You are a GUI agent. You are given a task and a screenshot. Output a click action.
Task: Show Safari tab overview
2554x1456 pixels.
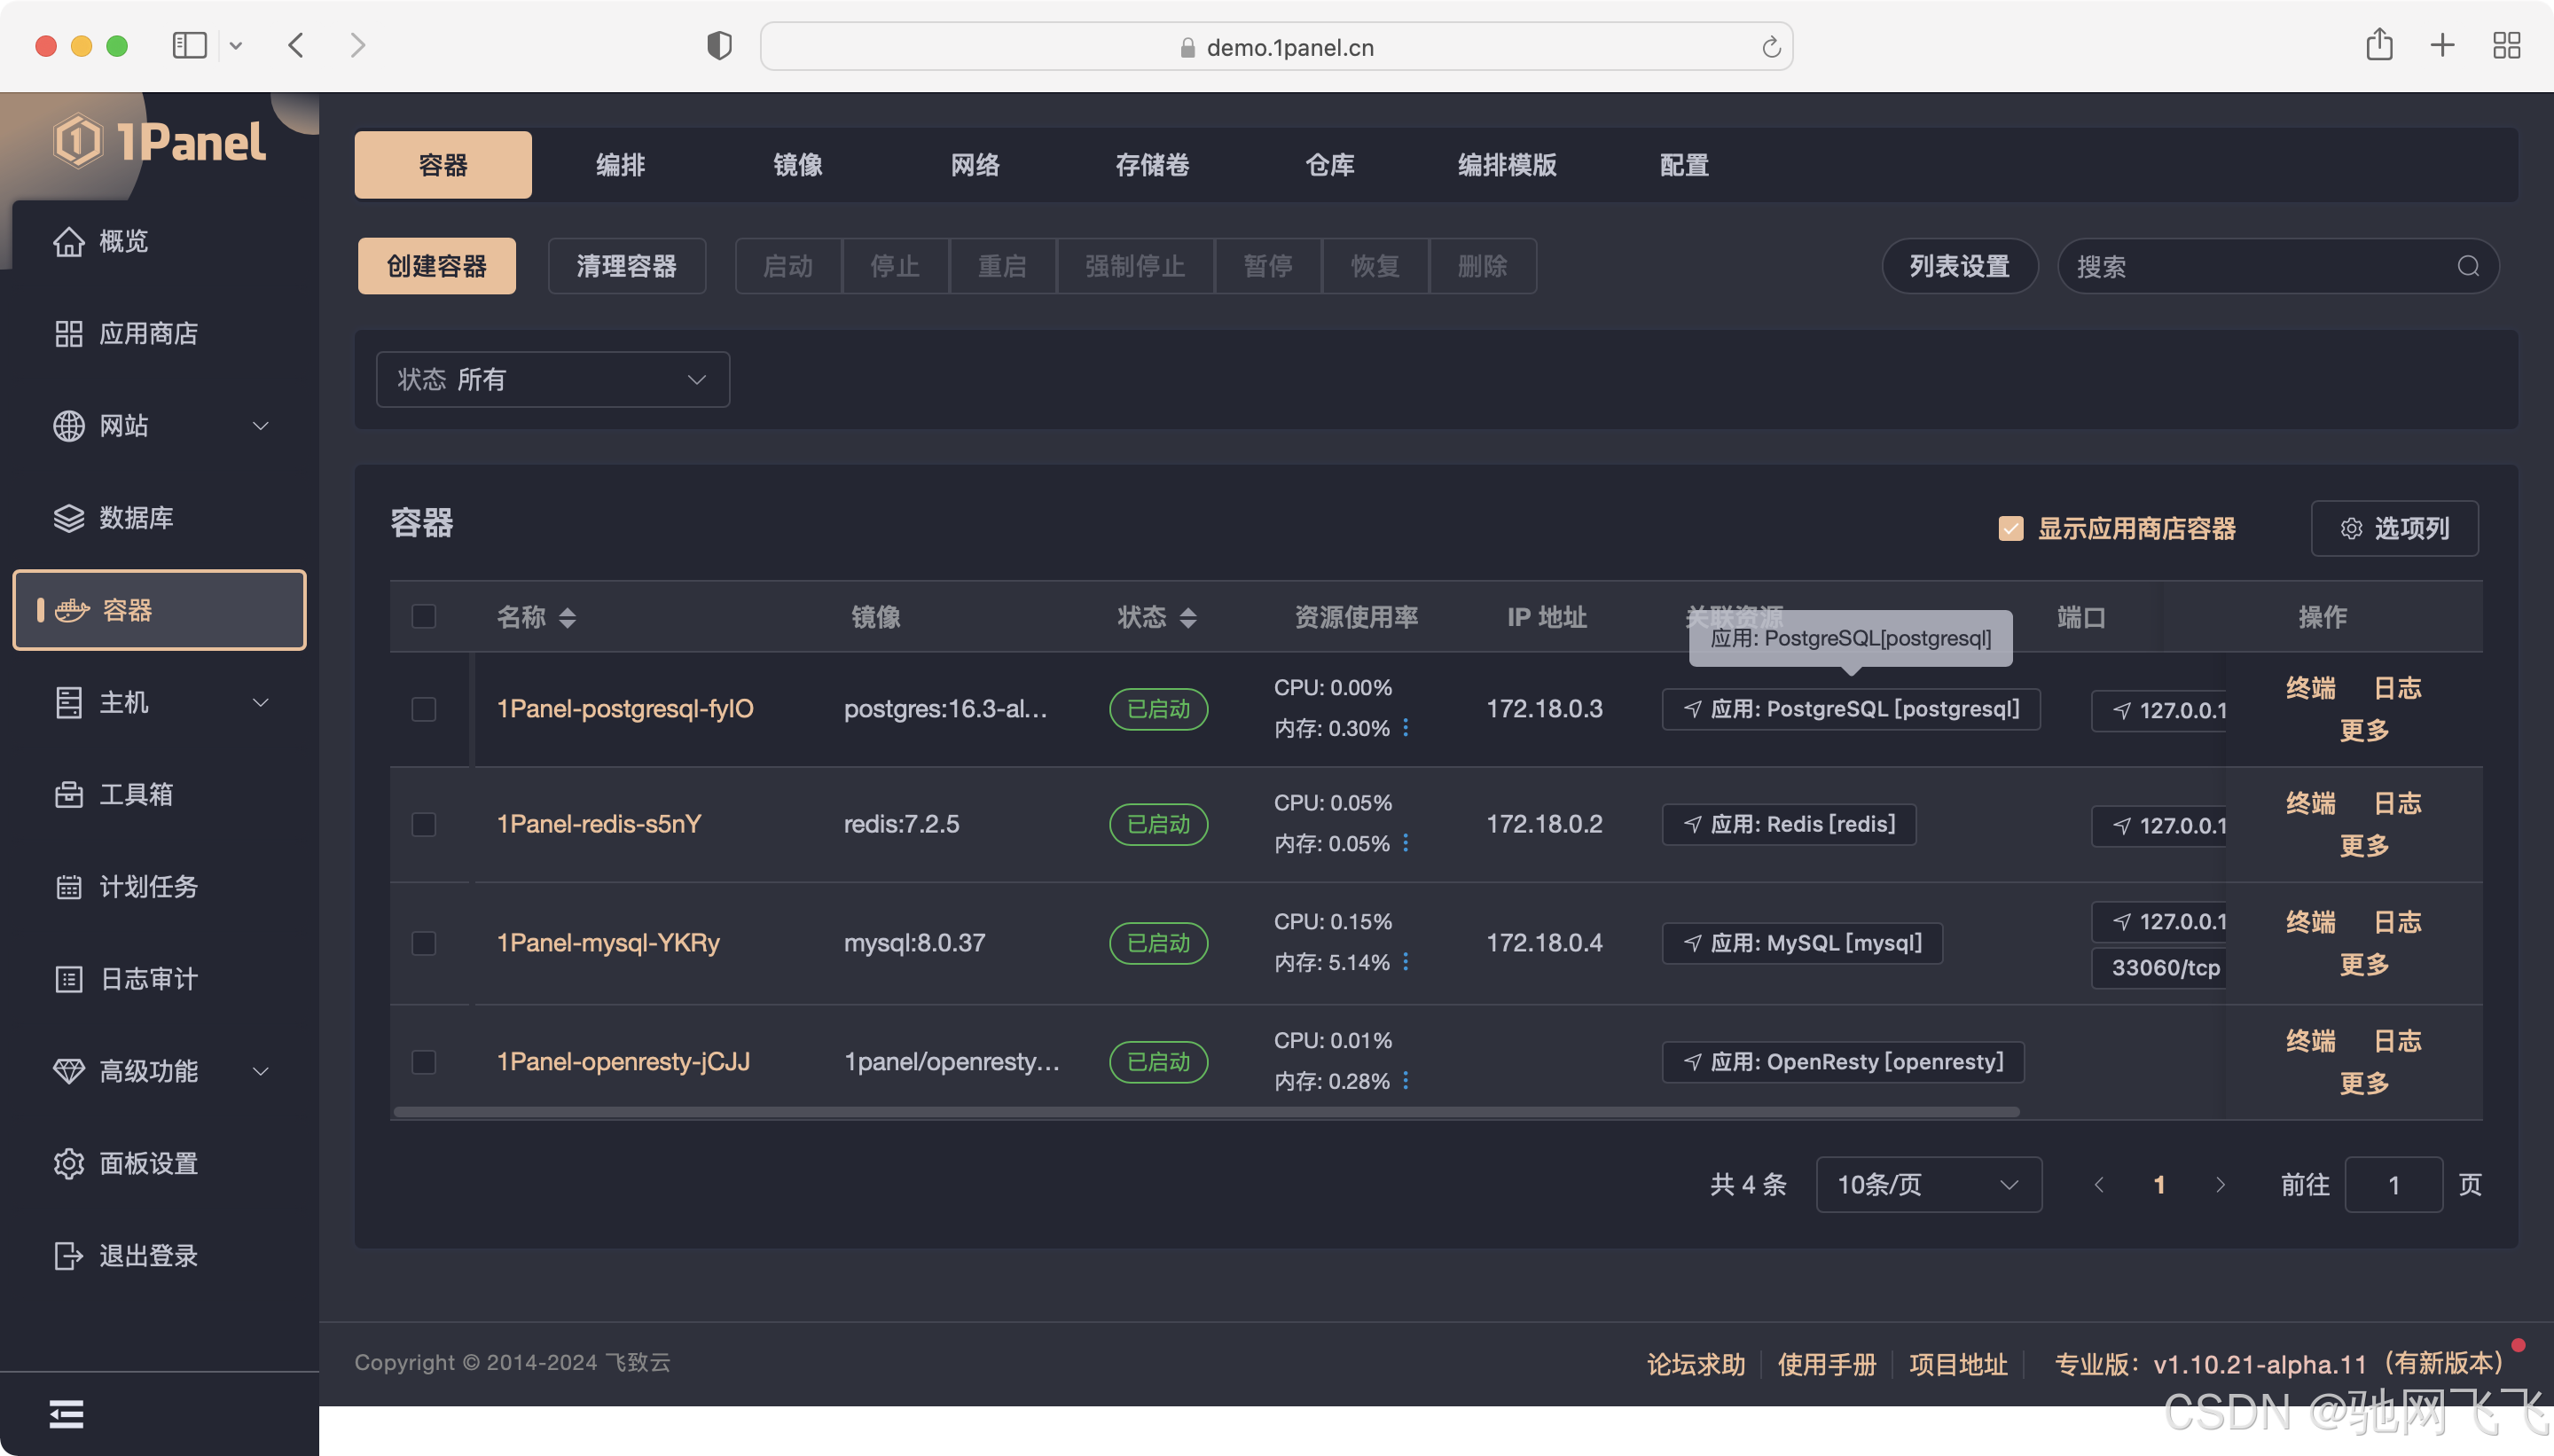(2506, 45)
